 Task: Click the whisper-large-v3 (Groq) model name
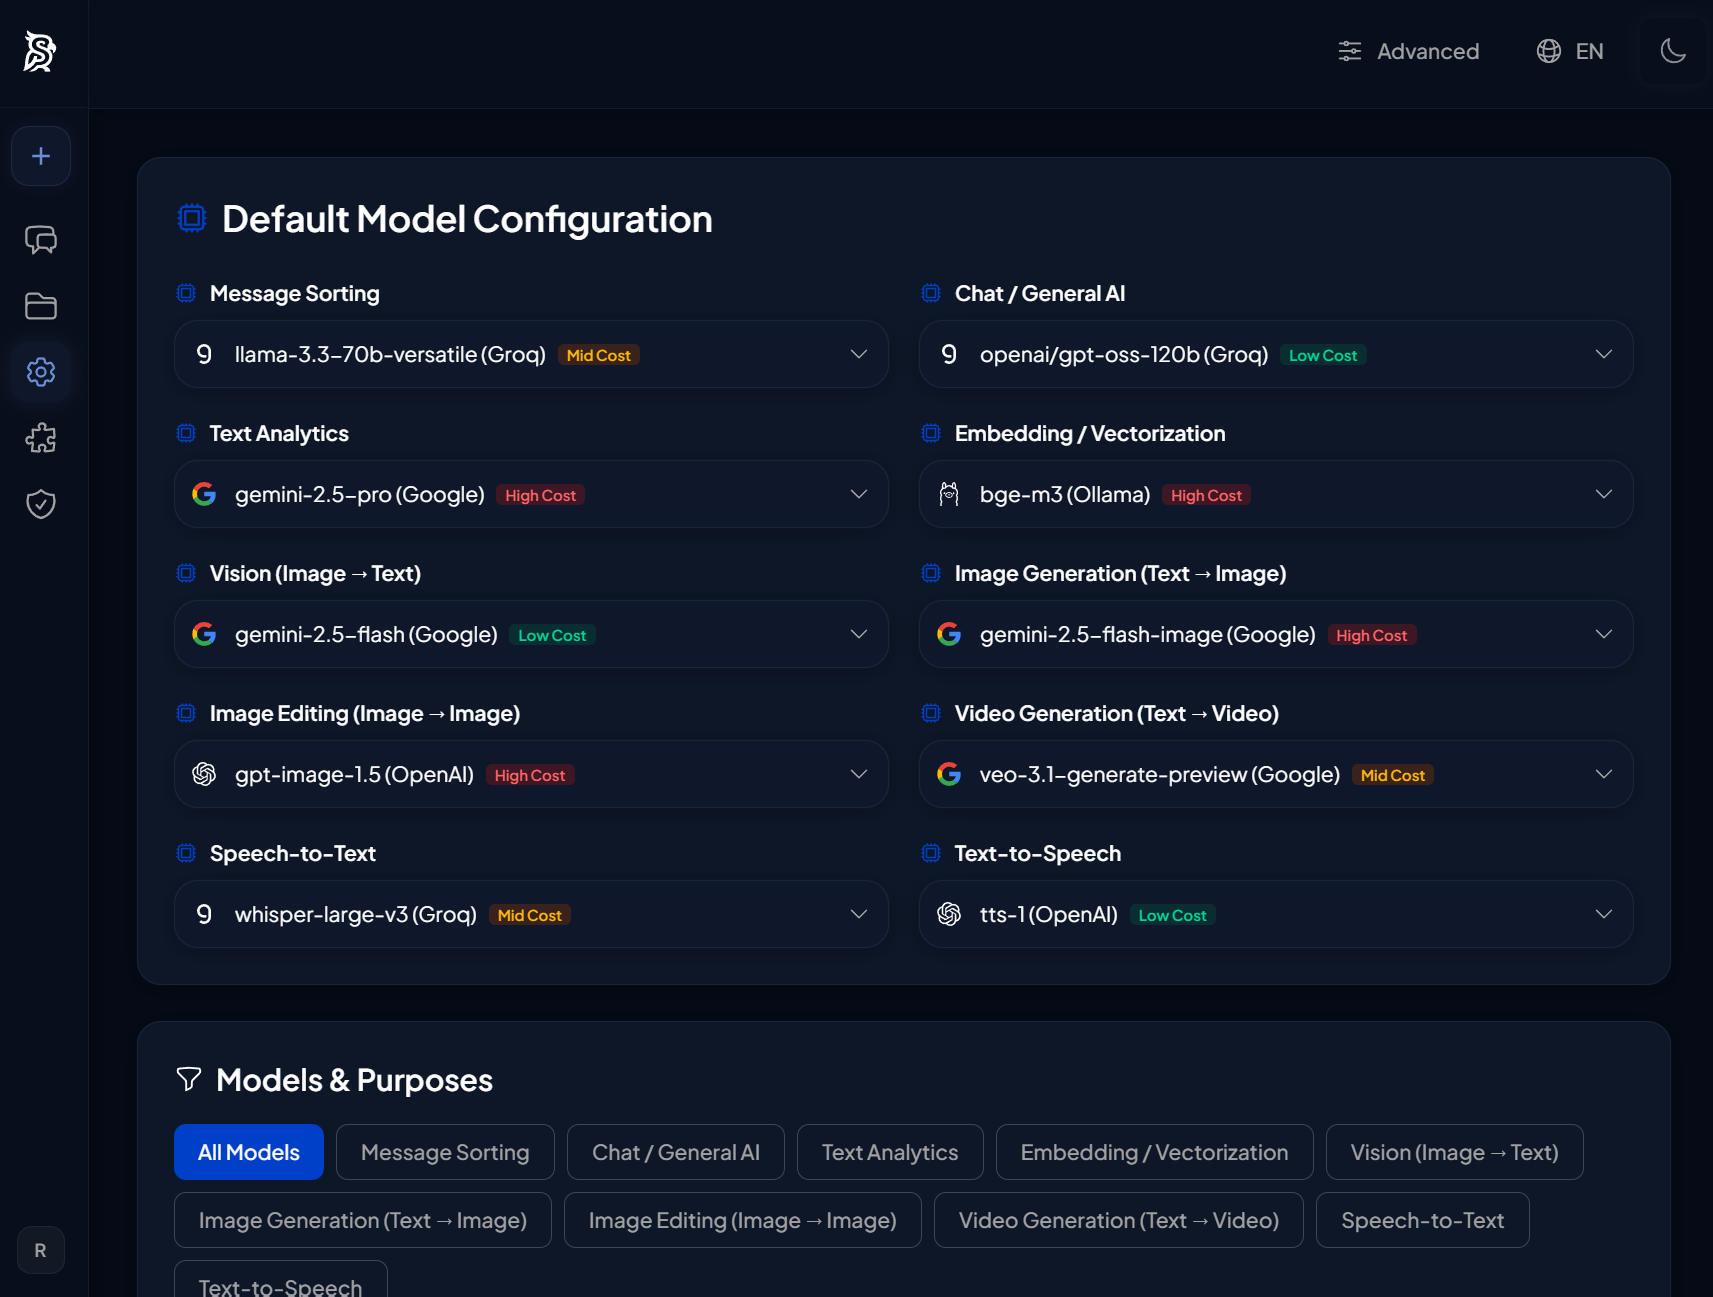pyautogui.click(x=356, y=914)
